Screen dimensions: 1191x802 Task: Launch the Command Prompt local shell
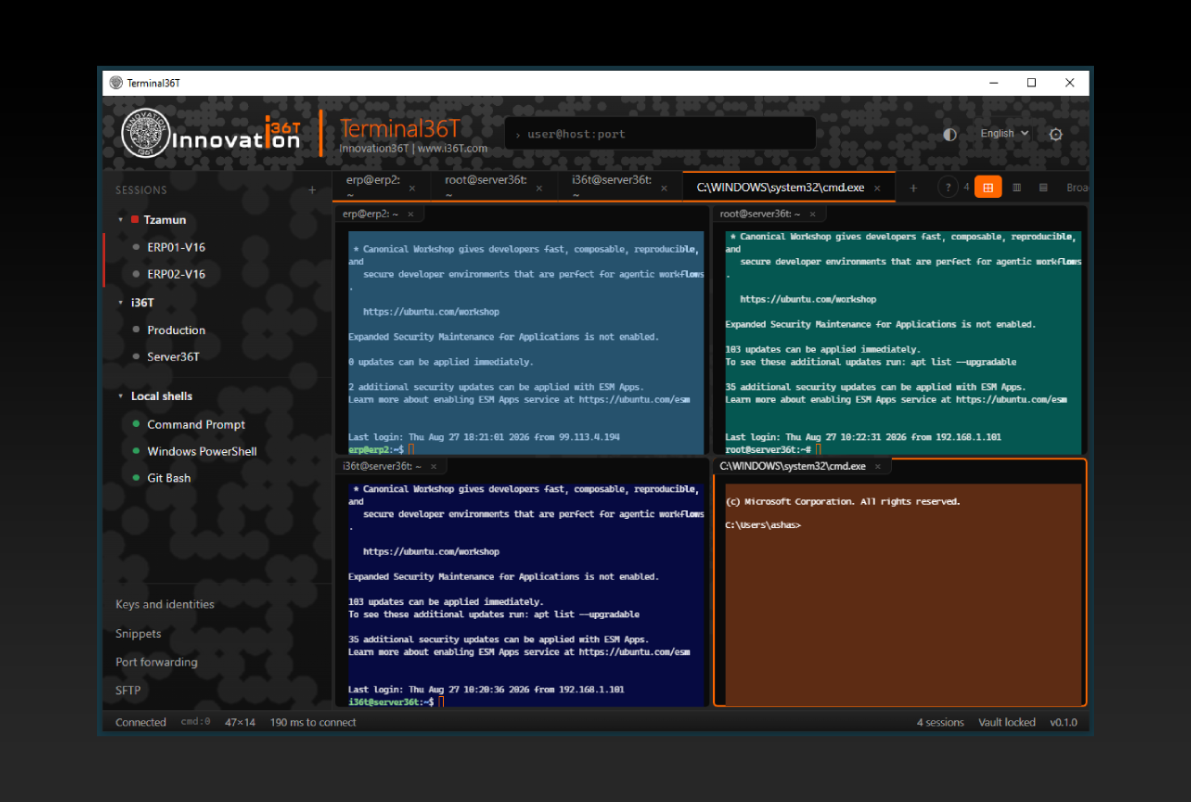point(196,424)
